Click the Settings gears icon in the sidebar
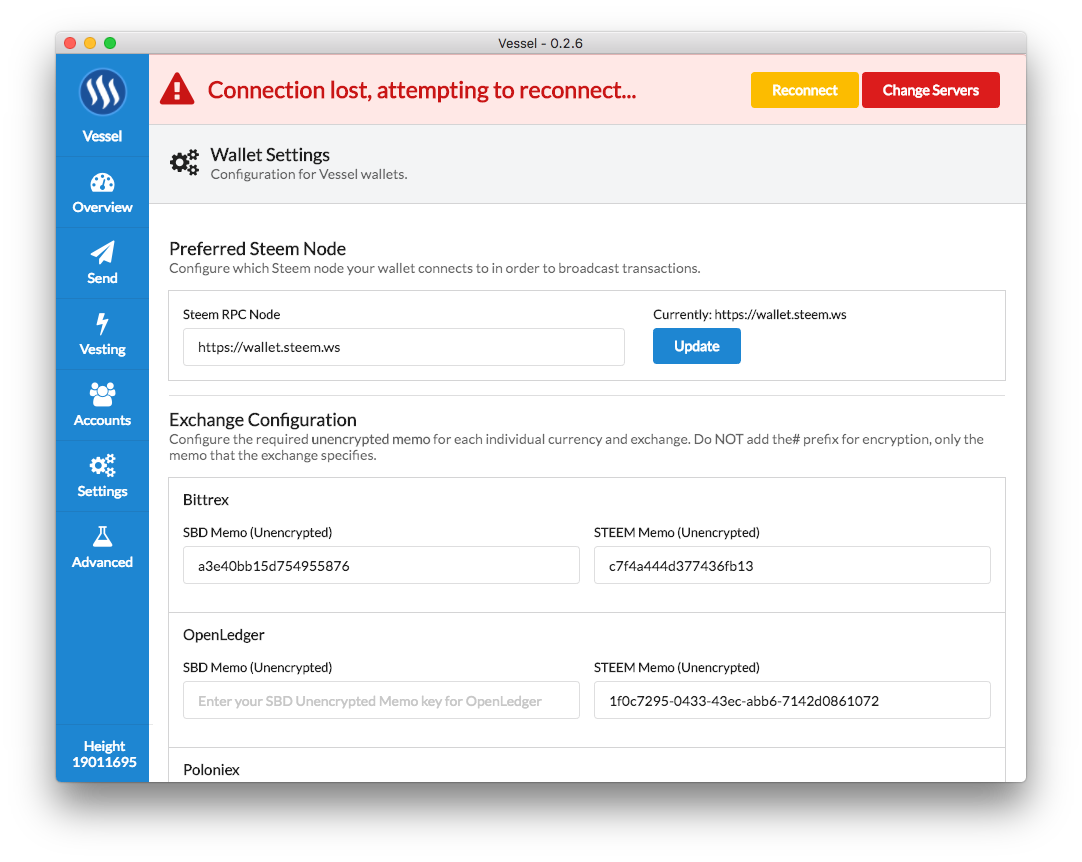The width and height of the screenshot is (1082, 862). click(102, 466)
